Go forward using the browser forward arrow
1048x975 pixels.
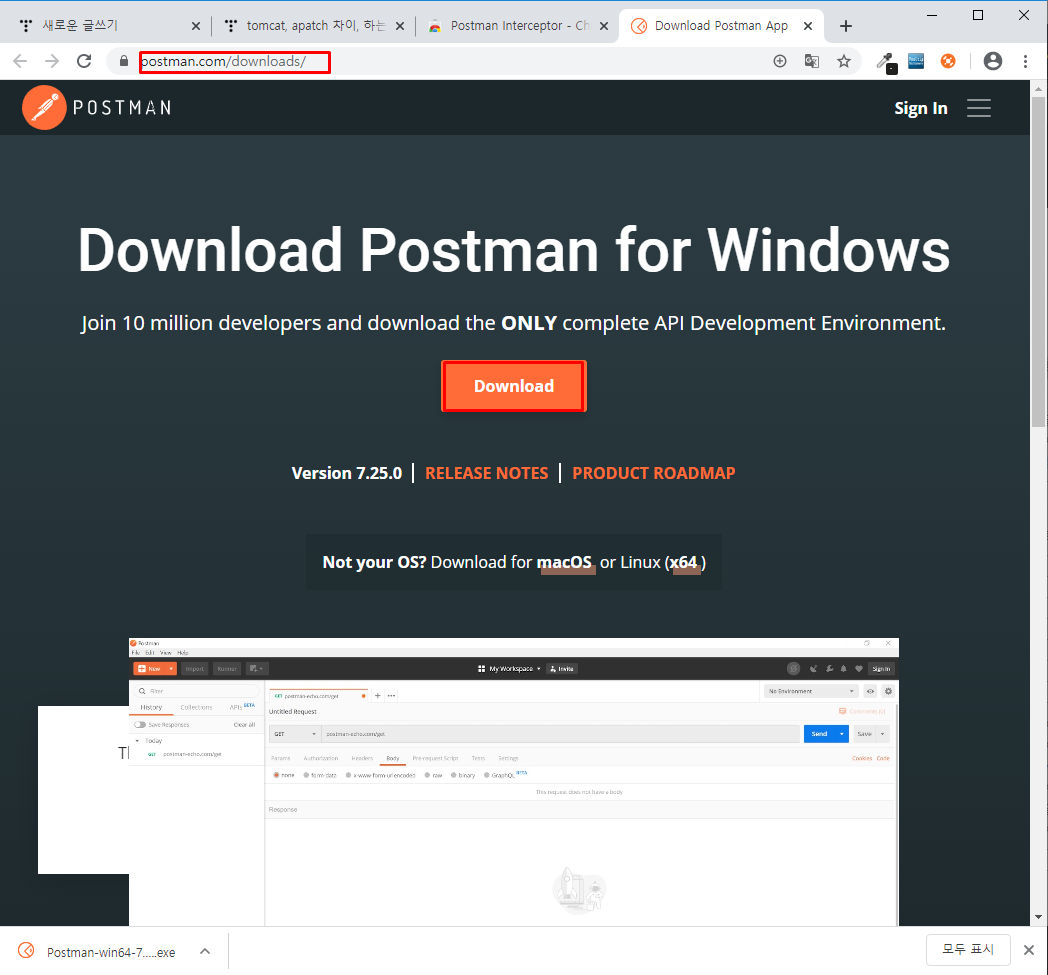(51, 61)
